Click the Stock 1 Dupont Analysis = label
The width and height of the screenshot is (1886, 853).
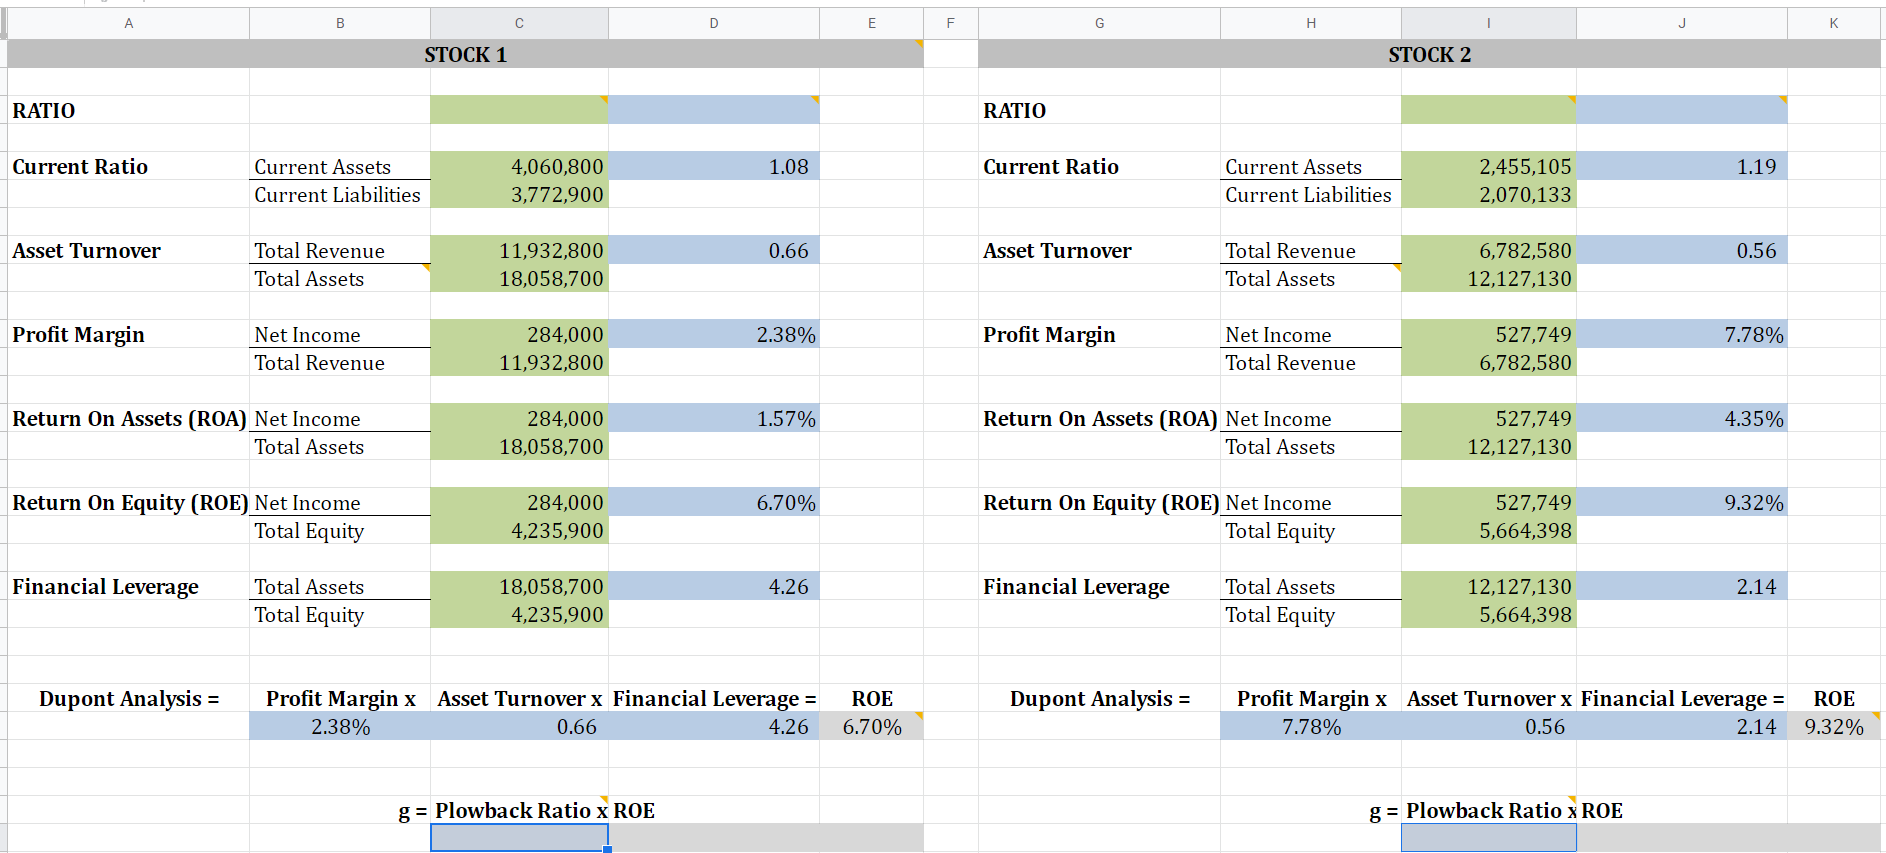point(129,698)
